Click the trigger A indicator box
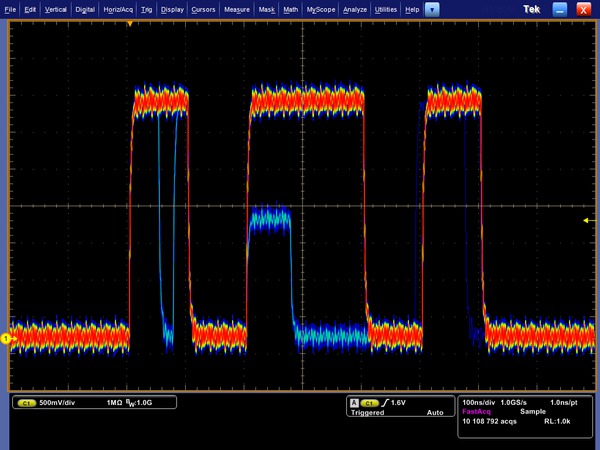 [x=353, y=402]
